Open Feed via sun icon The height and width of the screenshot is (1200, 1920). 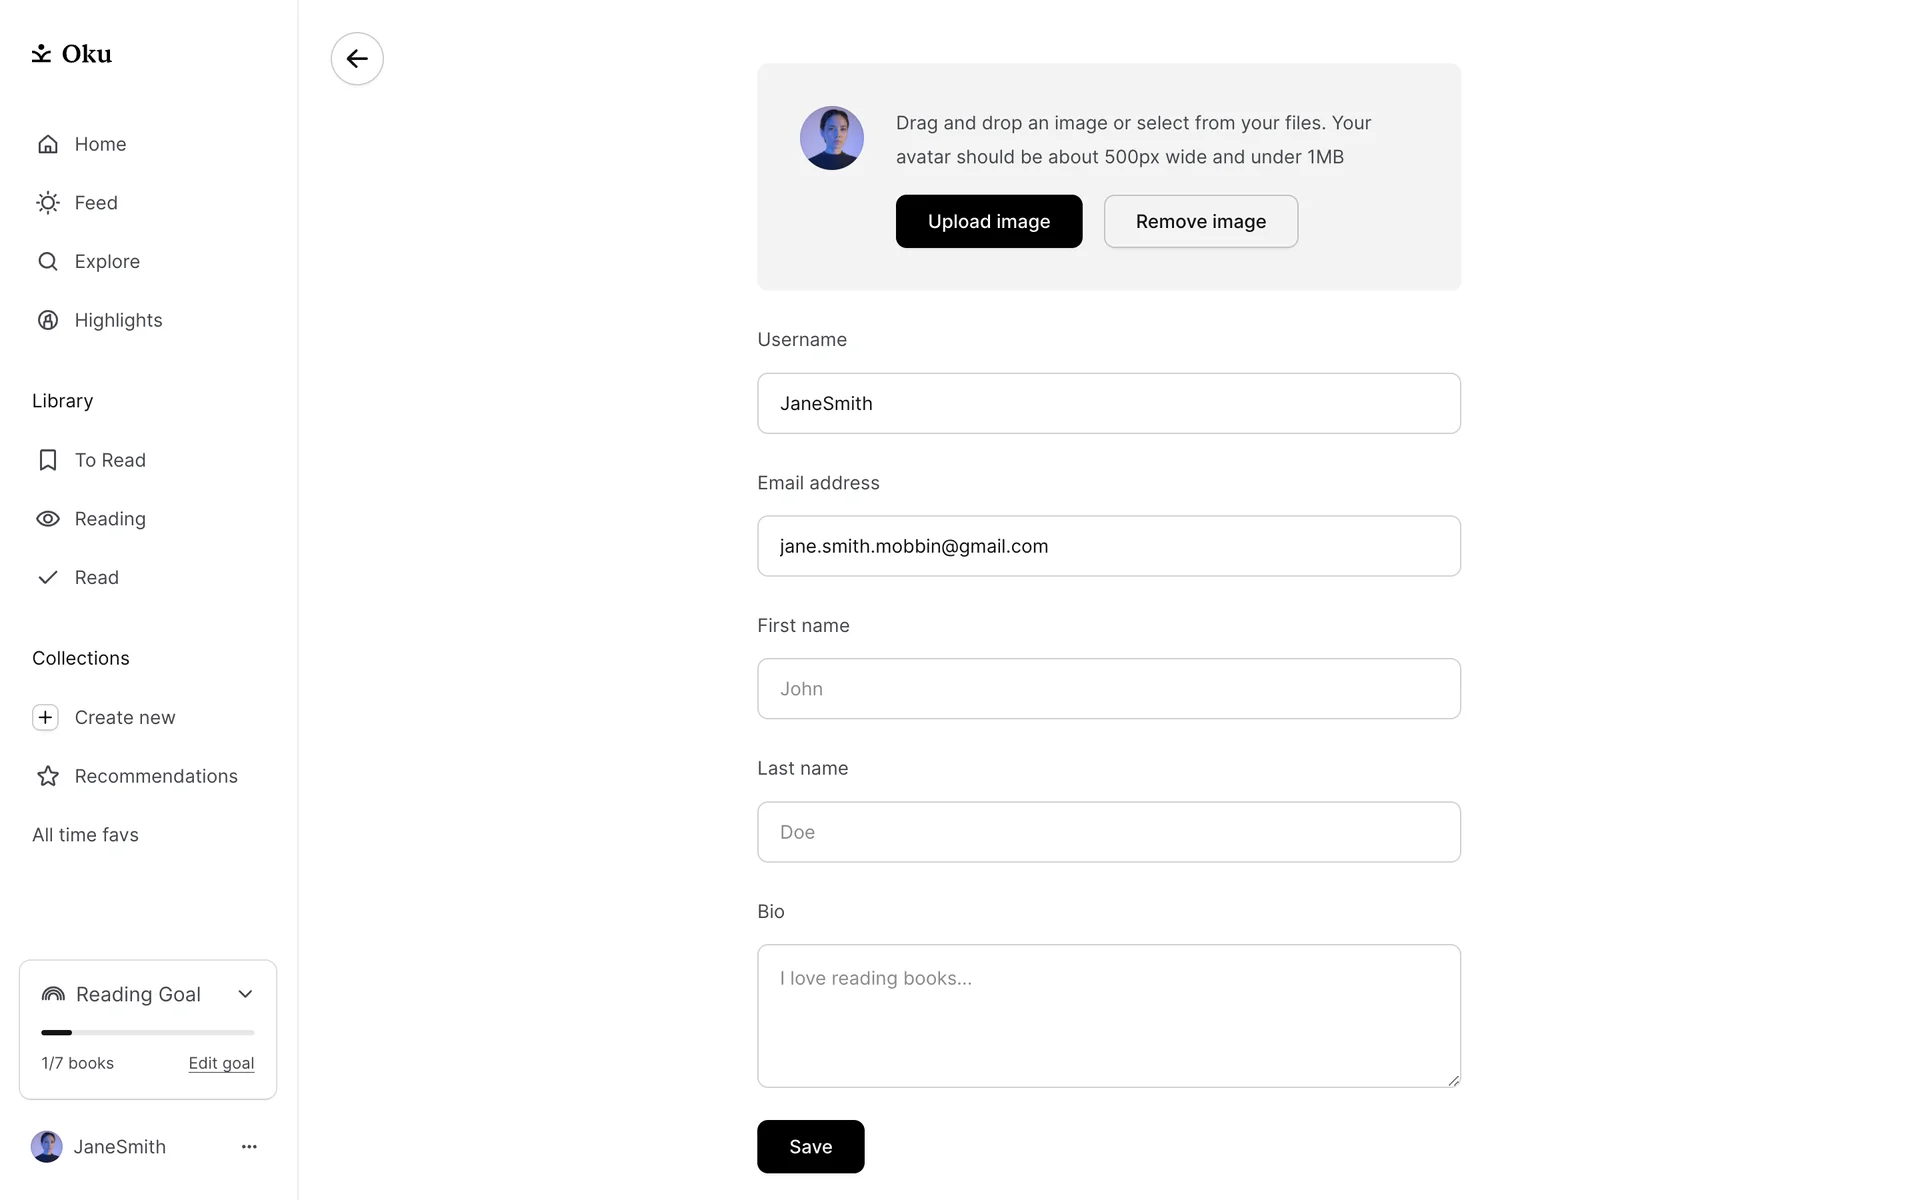[48, 203]
